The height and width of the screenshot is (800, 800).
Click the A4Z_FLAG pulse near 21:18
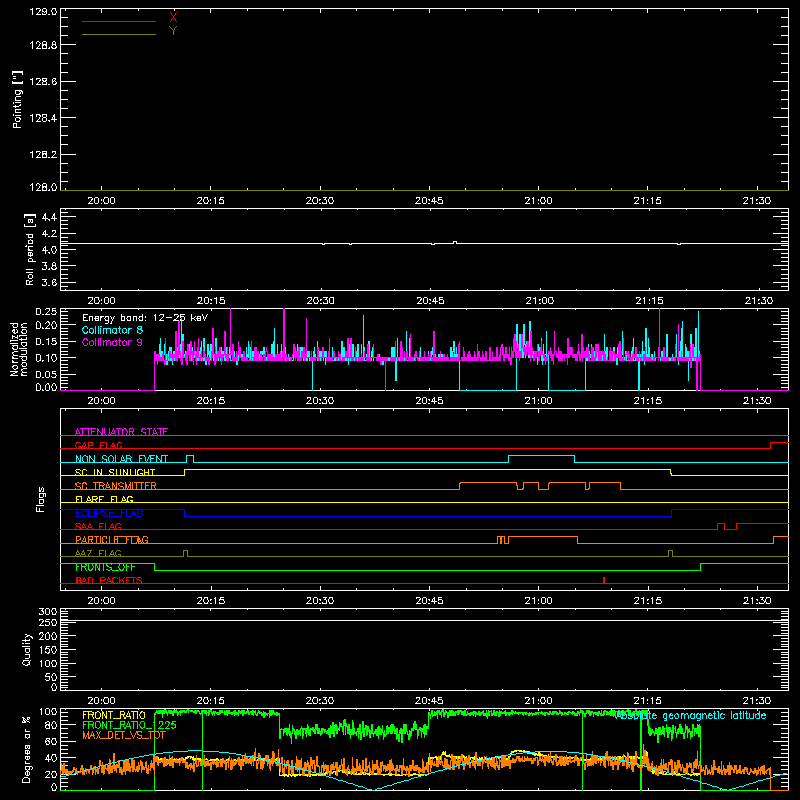670,554
